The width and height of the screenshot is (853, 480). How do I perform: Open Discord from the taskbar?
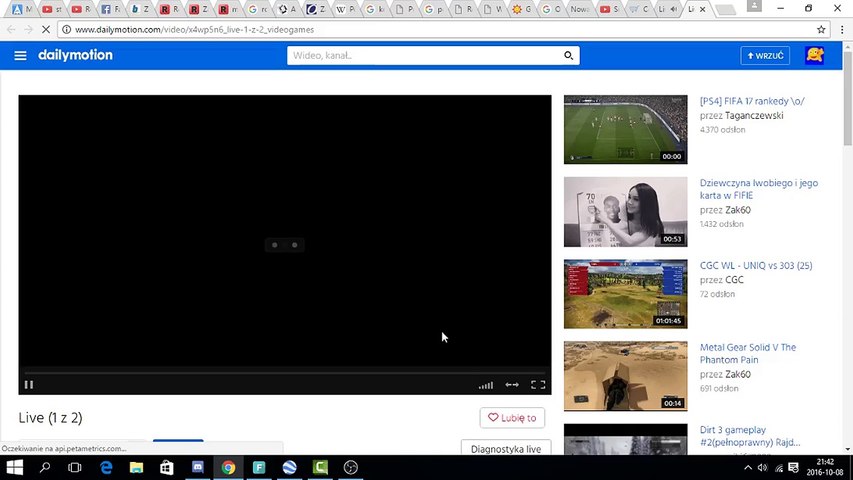coord(197,467)
